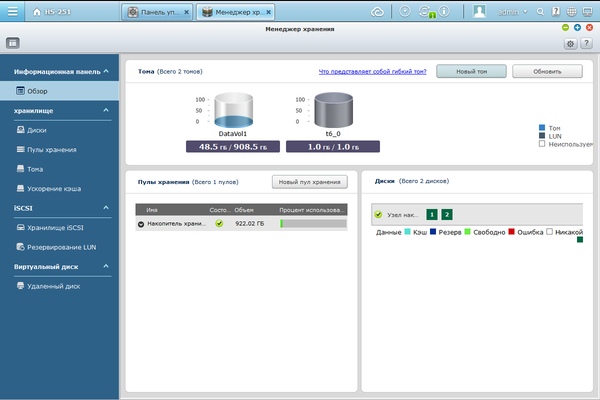Select Обзор in the sidebar
The width and height of the screenshot is (600, 400).
point(59,91)
